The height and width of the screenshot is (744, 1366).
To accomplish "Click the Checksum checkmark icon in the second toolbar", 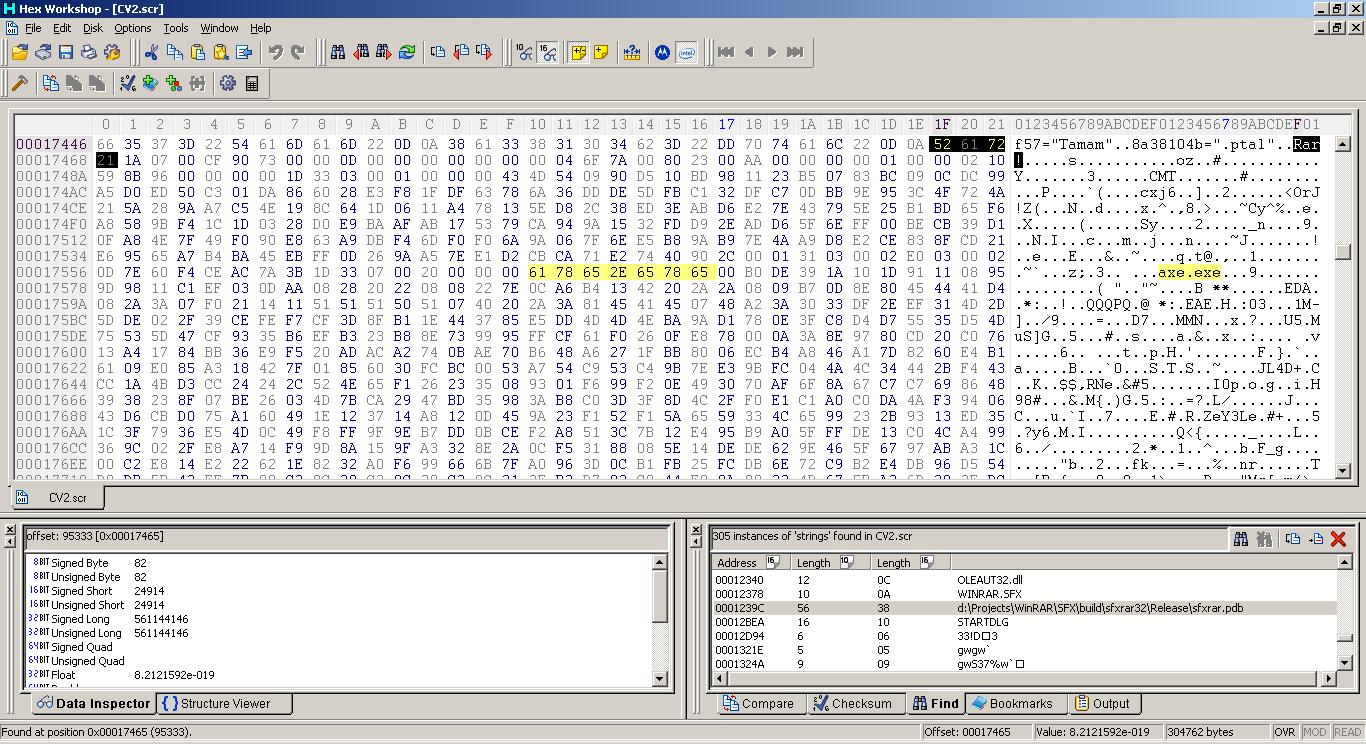I will click(x=128, y=83).
